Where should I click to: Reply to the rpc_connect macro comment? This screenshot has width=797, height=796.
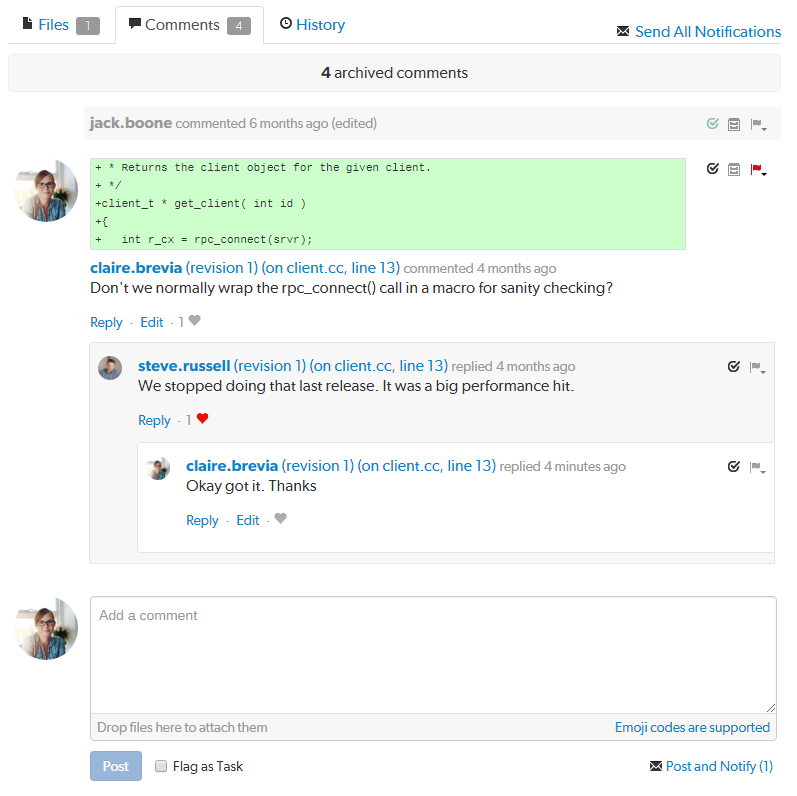tap(106, 322)
